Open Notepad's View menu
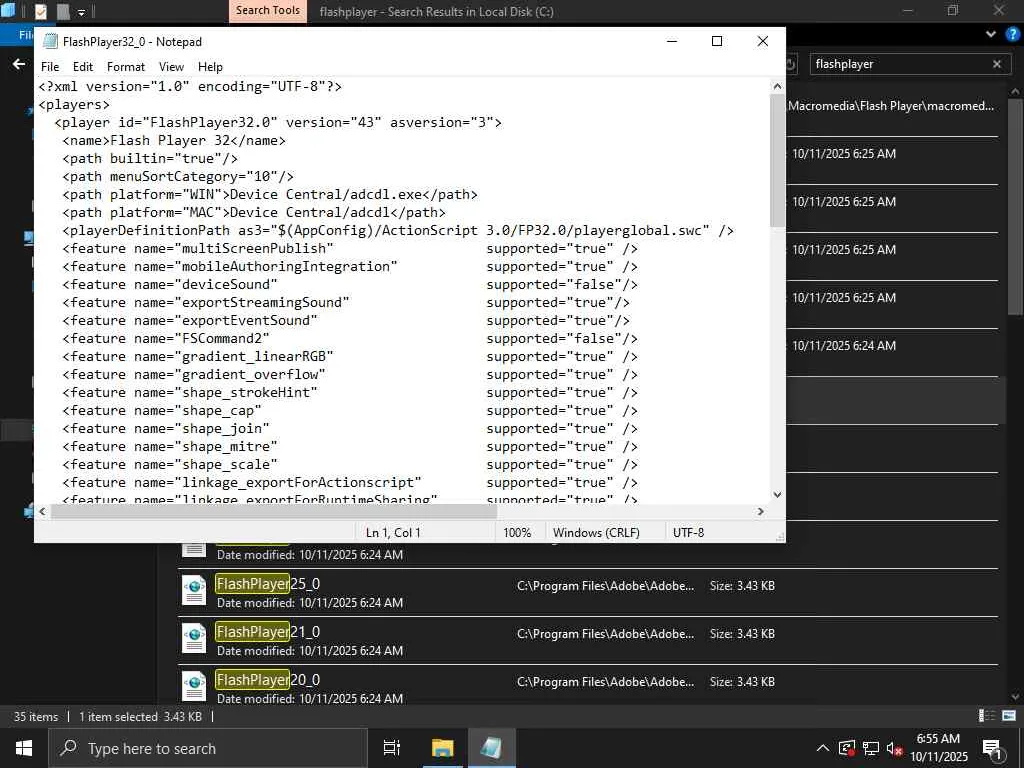The image size is (1024, 768). click(x=171, y=67)
